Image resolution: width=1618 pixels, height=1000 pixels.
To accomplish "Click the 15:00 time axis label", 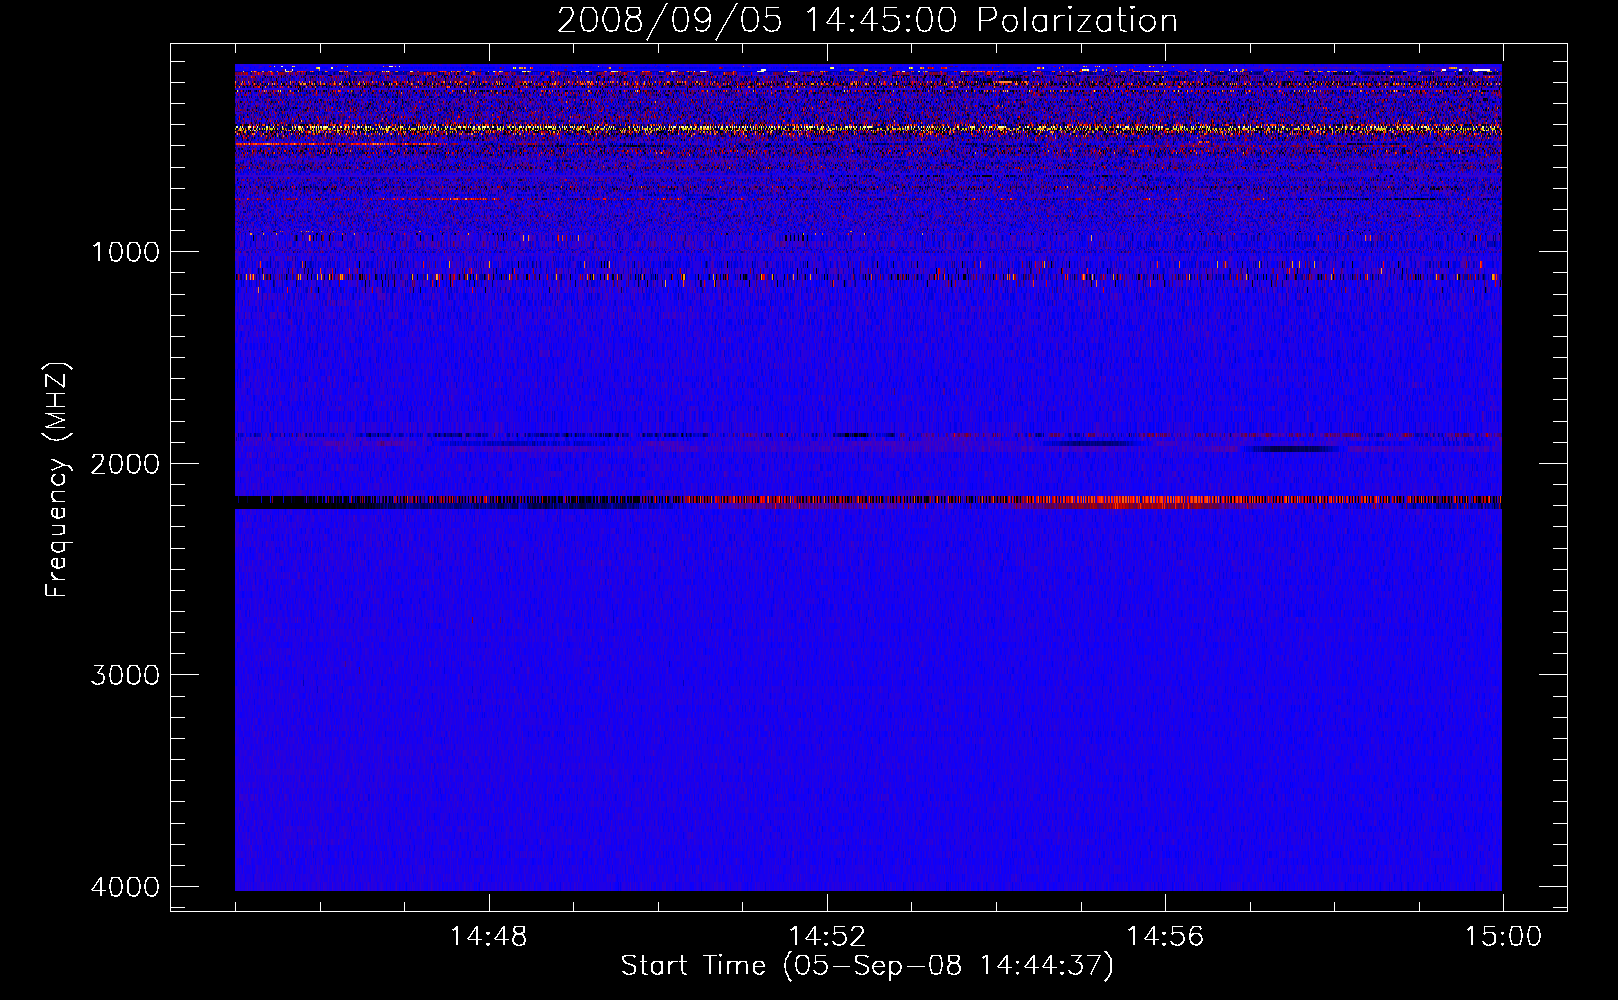I will (x=1502, y=937).
